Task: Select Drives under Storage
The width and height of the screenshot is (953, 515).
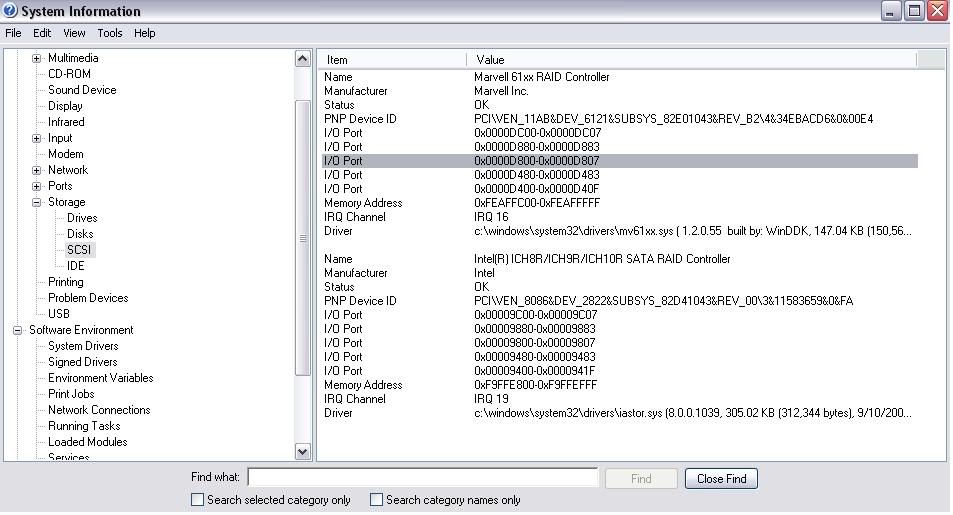Action: (x=82, y=218)
